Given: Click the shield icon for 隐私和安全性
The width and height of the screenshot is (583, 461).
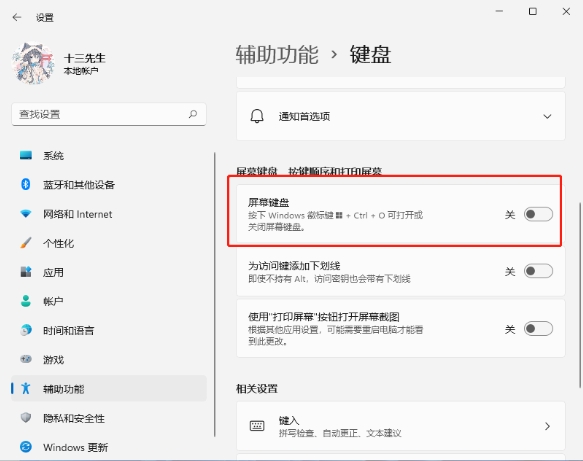Looking at the screenshot, I should click(x=26, y=418).
